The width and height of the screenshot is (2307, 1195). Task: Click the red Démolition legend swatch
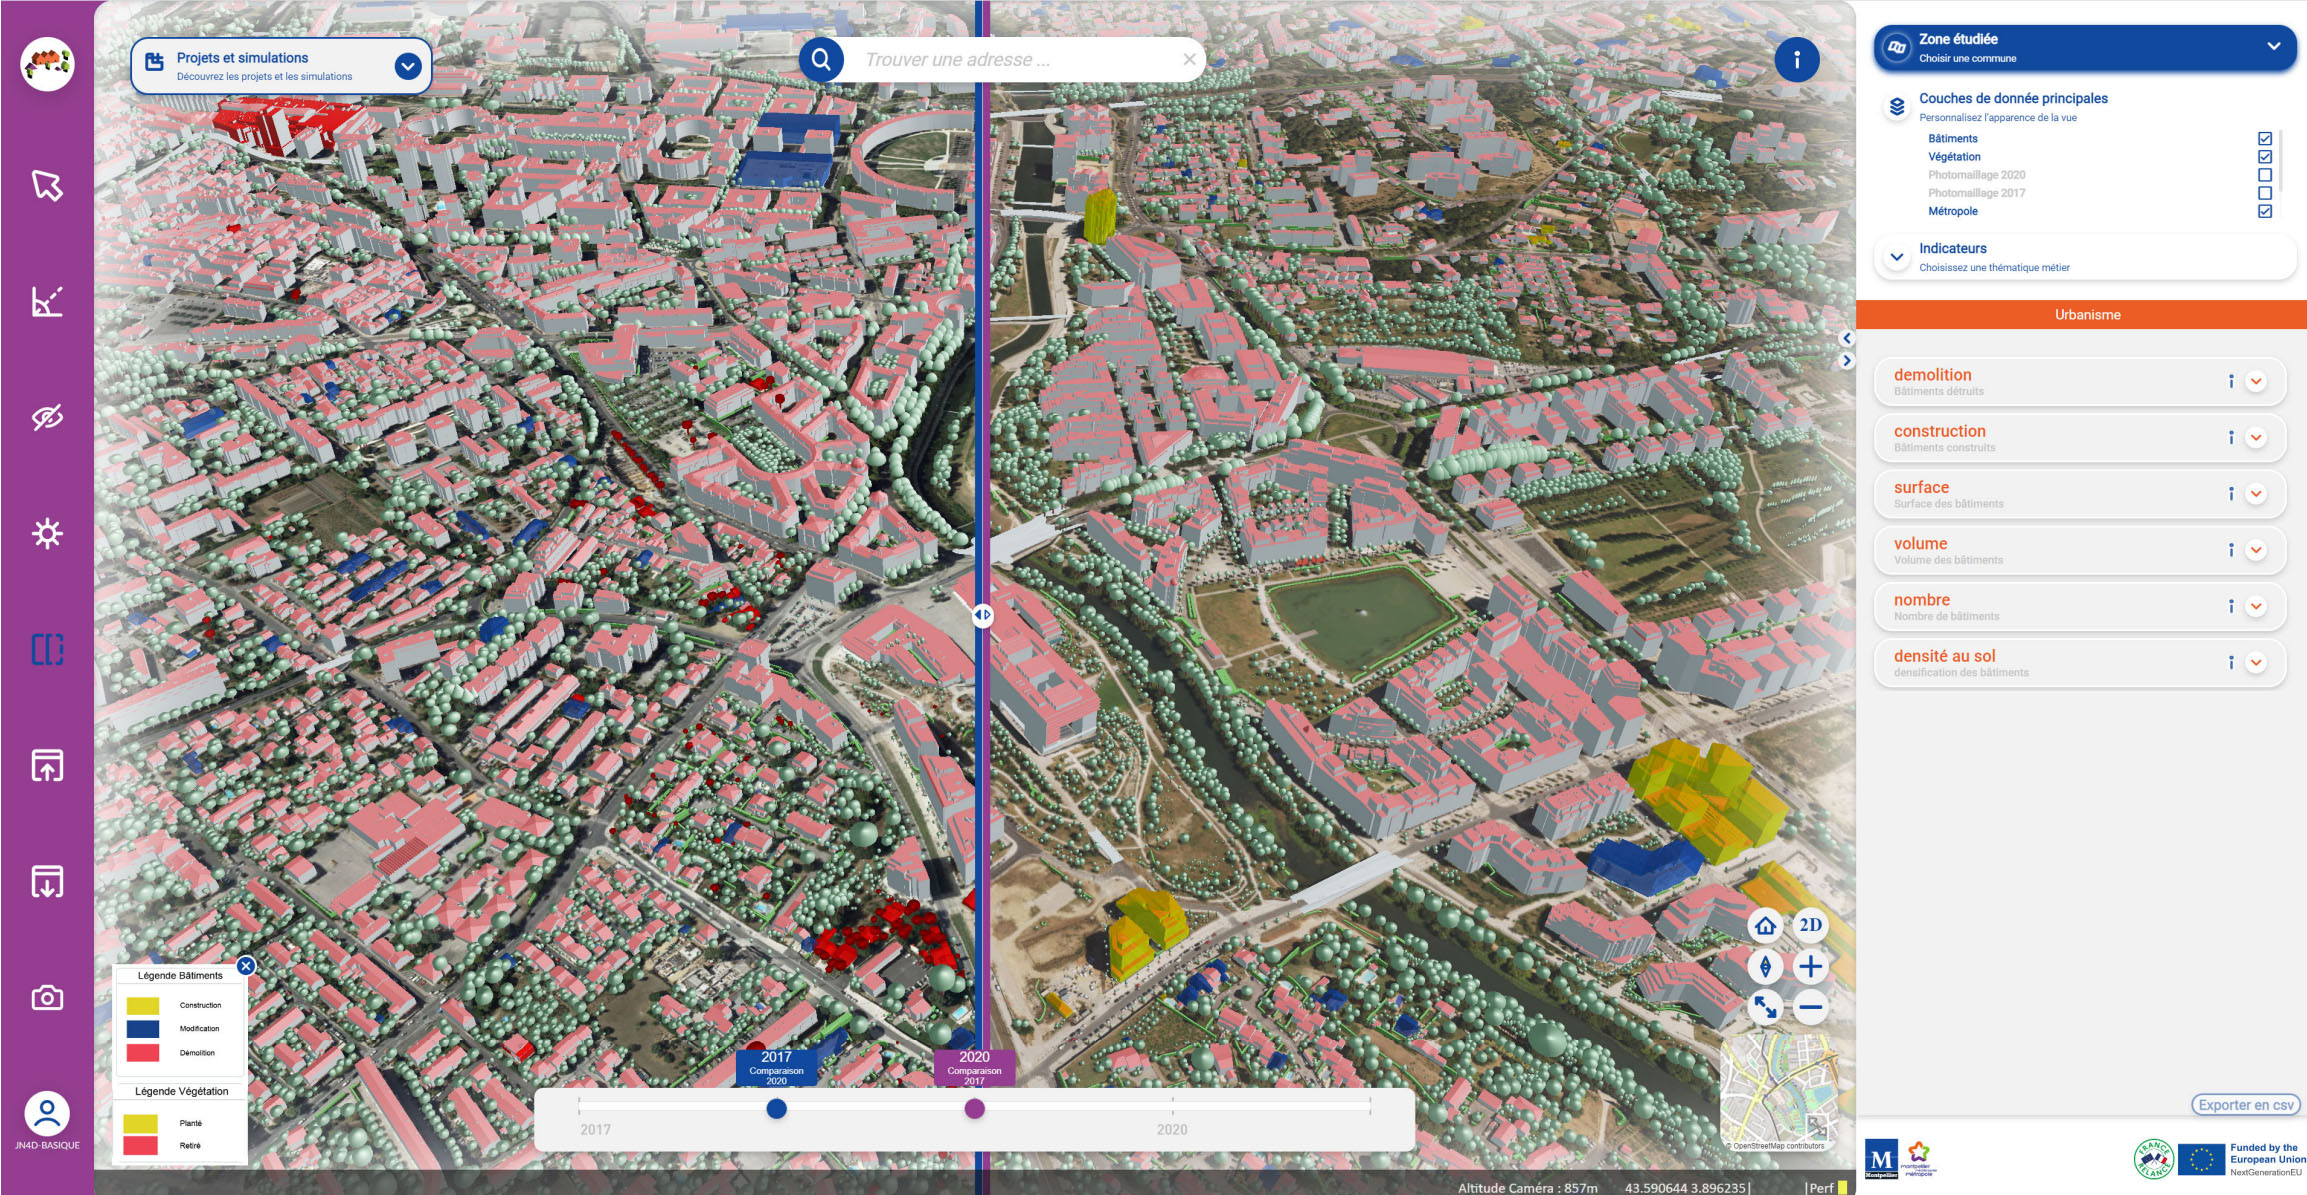pyautogui.click(x=143, y=1053)
